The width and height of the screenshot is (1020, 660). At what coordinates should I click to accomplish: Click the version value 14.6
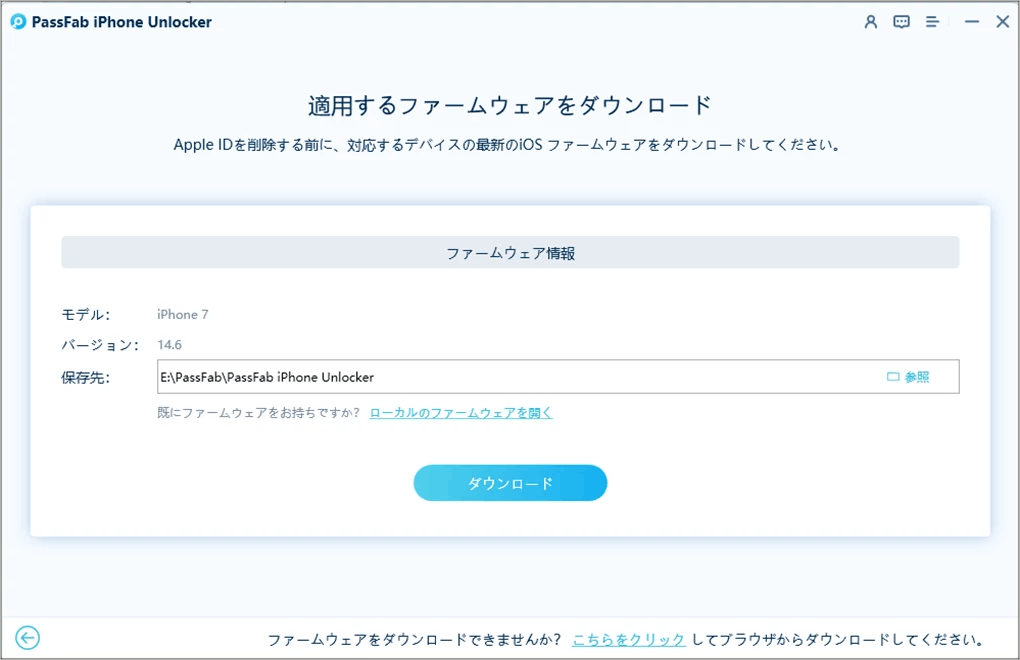click(x=170, y=345)
